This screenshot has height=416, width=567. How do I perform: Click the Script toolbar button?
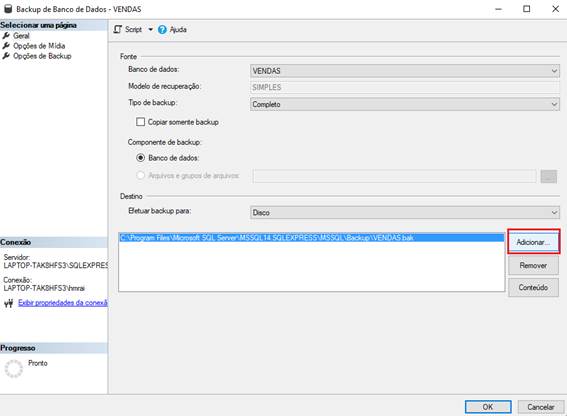(x=128, y=29)
